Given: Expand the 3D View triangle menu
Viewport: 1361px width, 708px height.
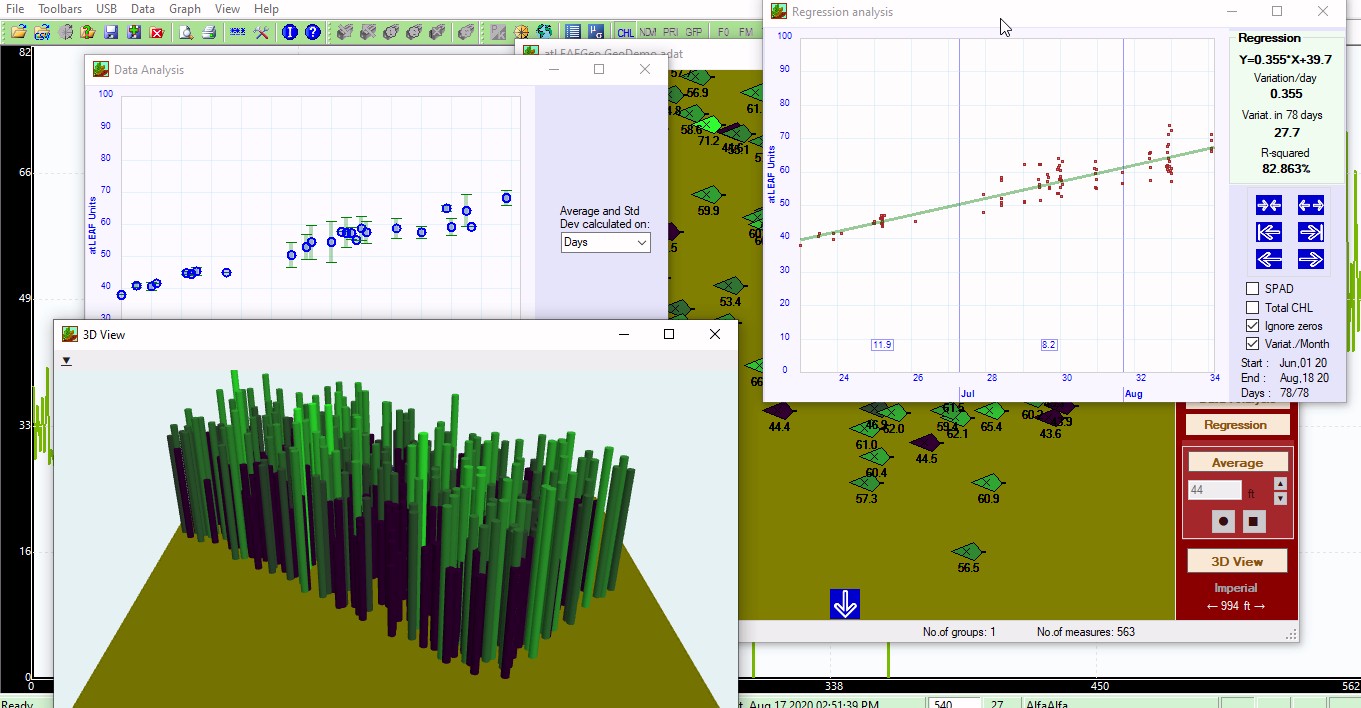Looking at the screenshot, I should point(67,361).
